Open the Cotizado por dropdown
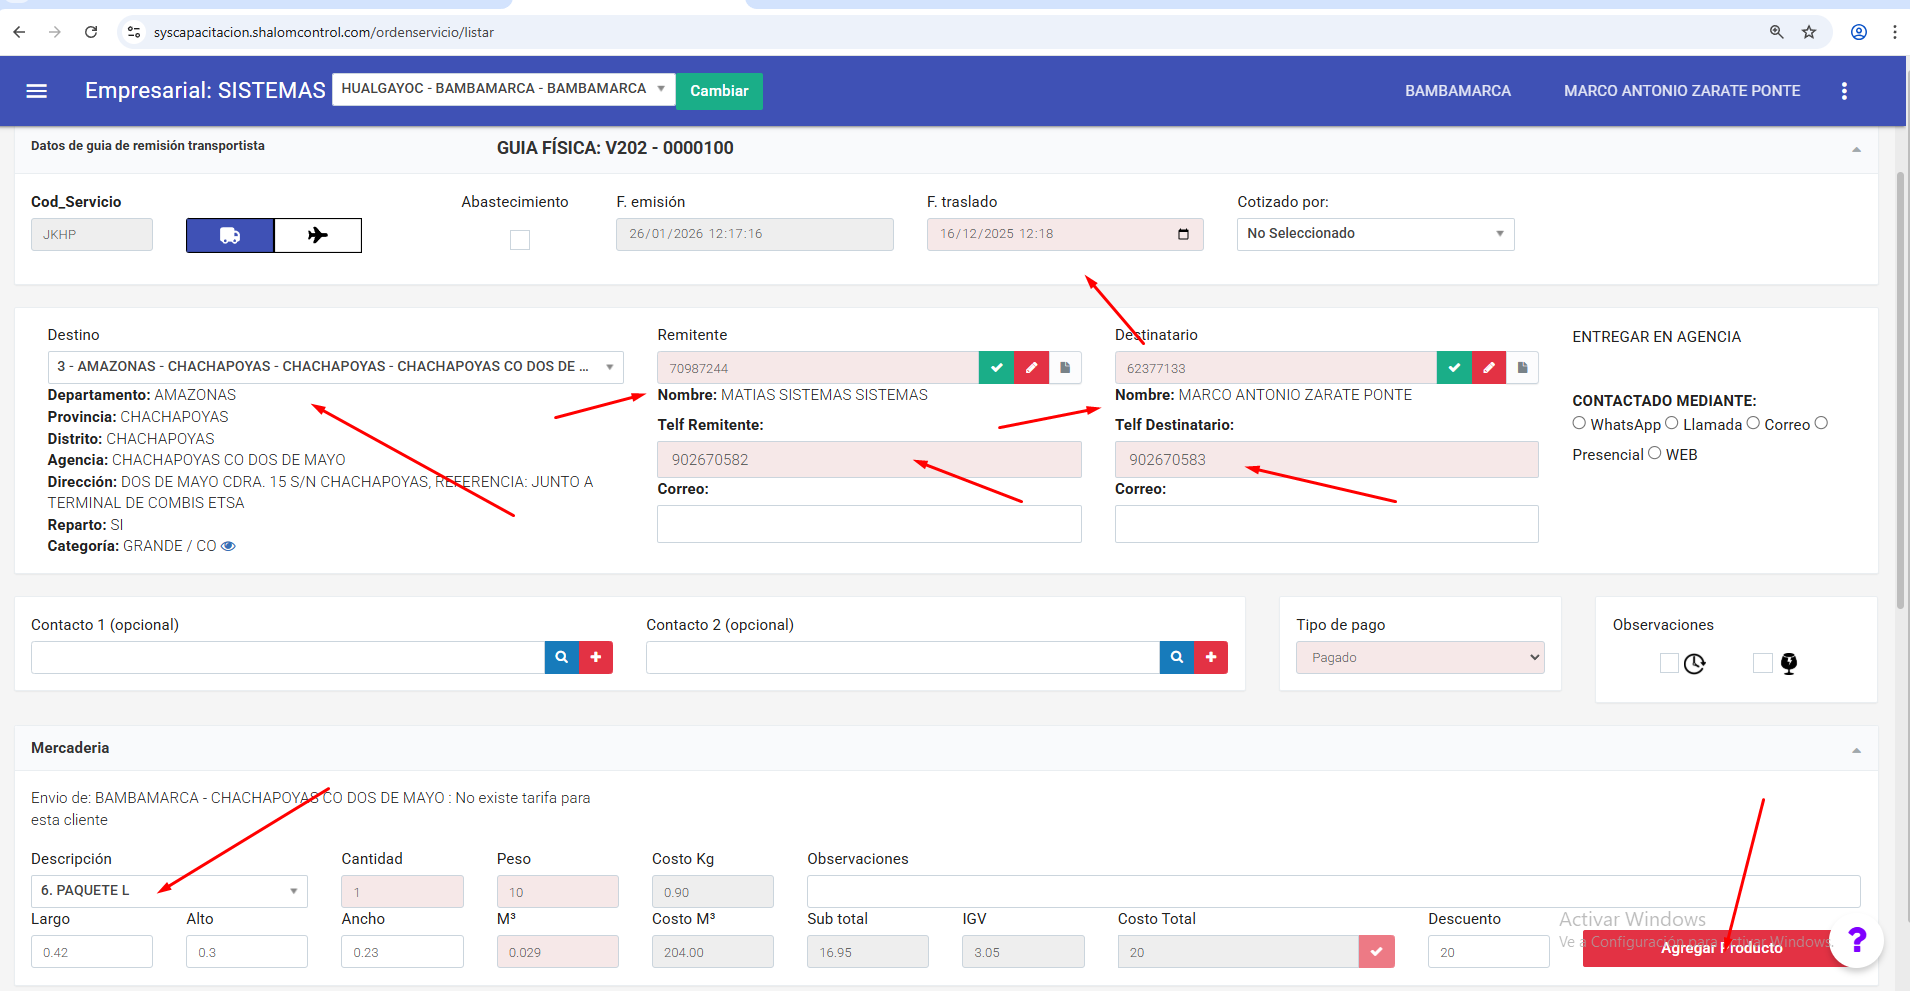This screenshot has width=1910, height=991. click(1375, 234)
